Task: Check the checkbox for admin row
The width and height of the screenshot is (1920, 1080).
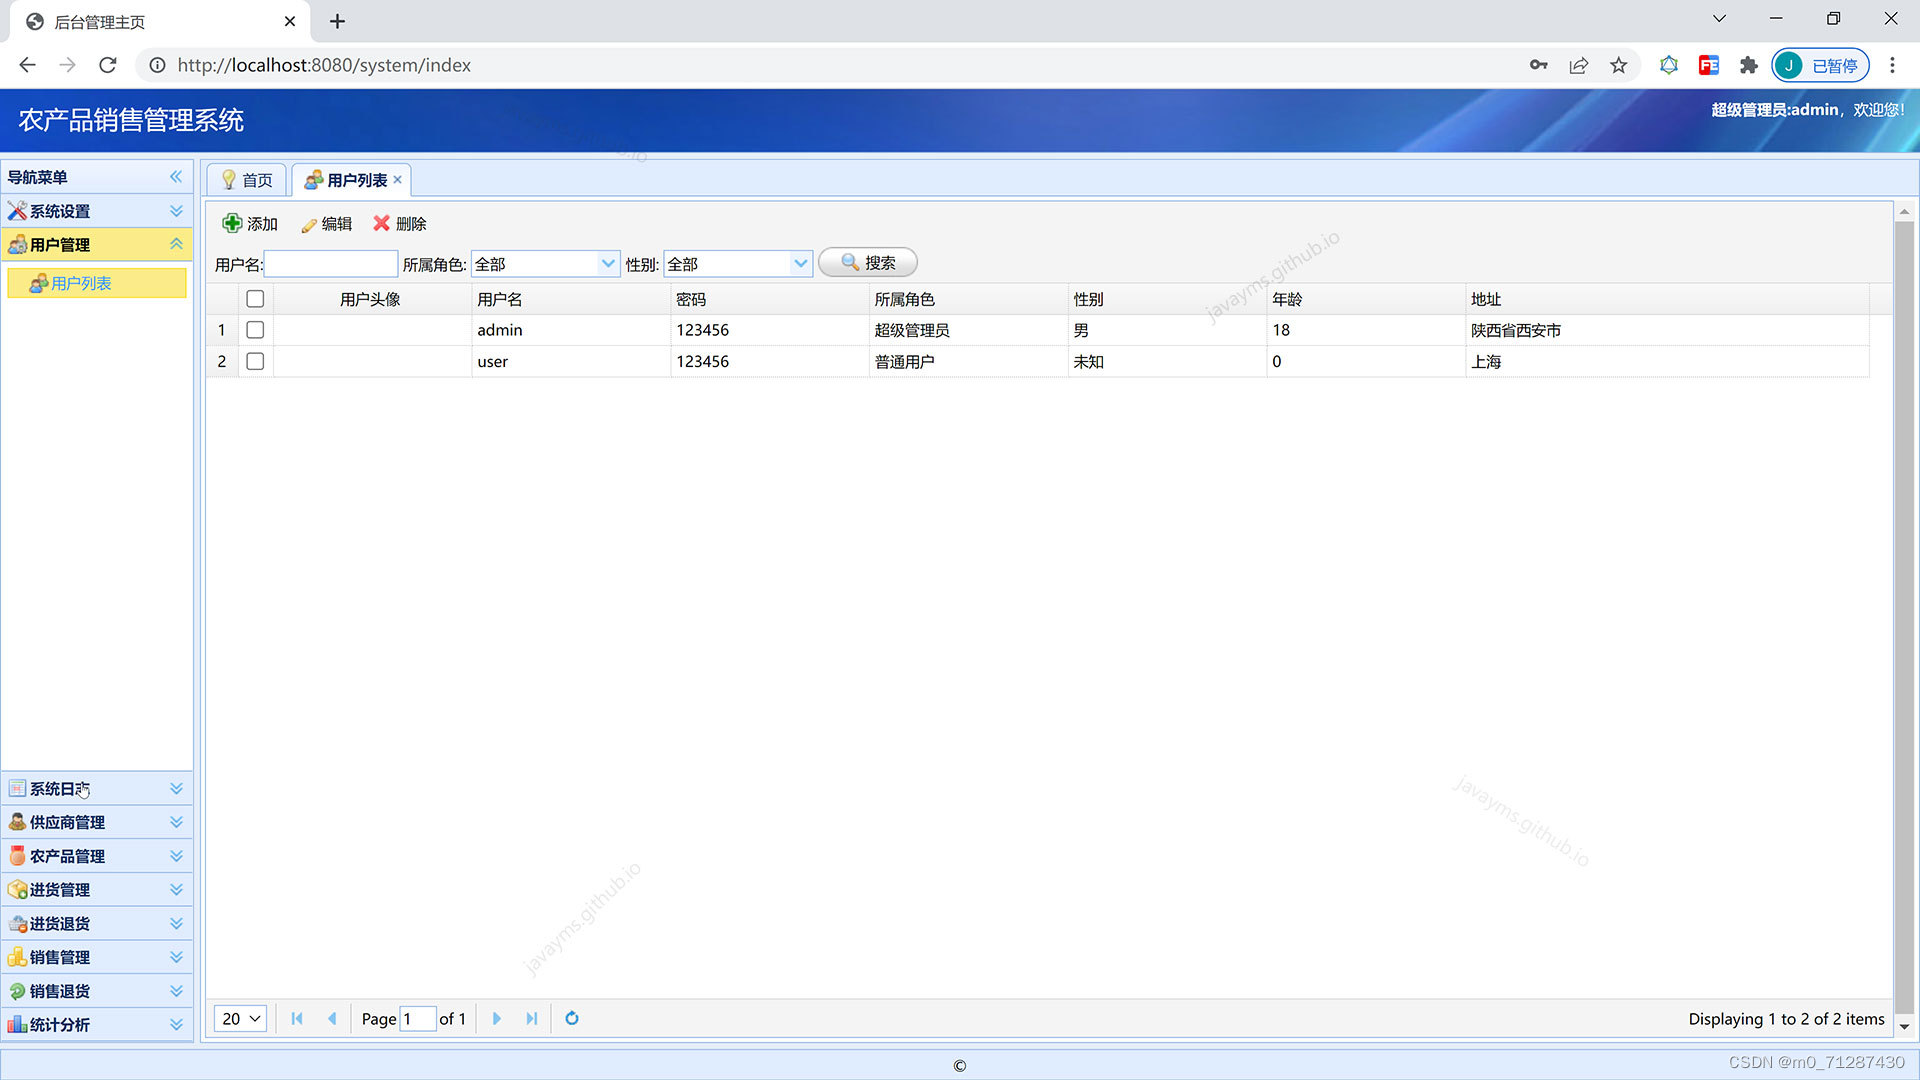Action: pyautogui.click(x=255, y=330)
